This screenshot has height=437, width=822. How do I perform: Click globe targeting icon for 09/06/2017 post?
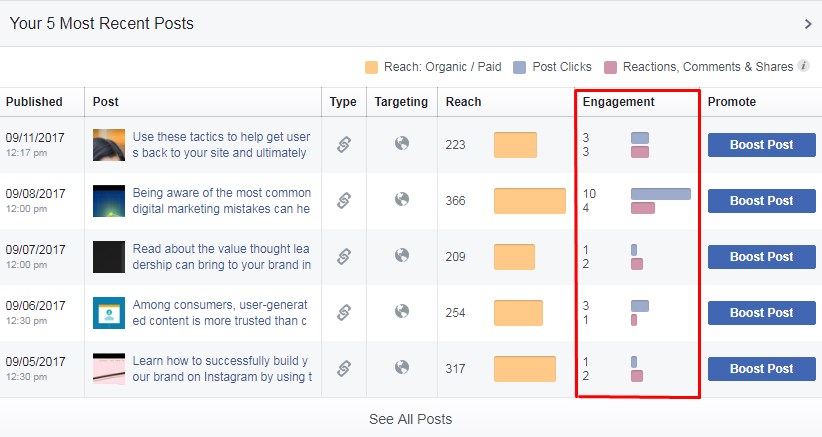[x=402, y=311]
